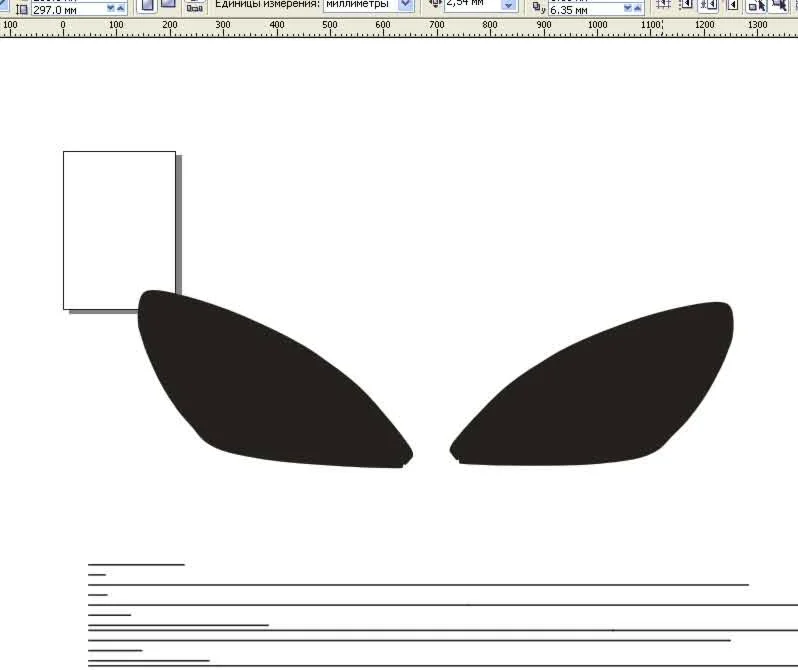
Task: Enable Dynamic Guides icon
Action: tap(732, 5)
